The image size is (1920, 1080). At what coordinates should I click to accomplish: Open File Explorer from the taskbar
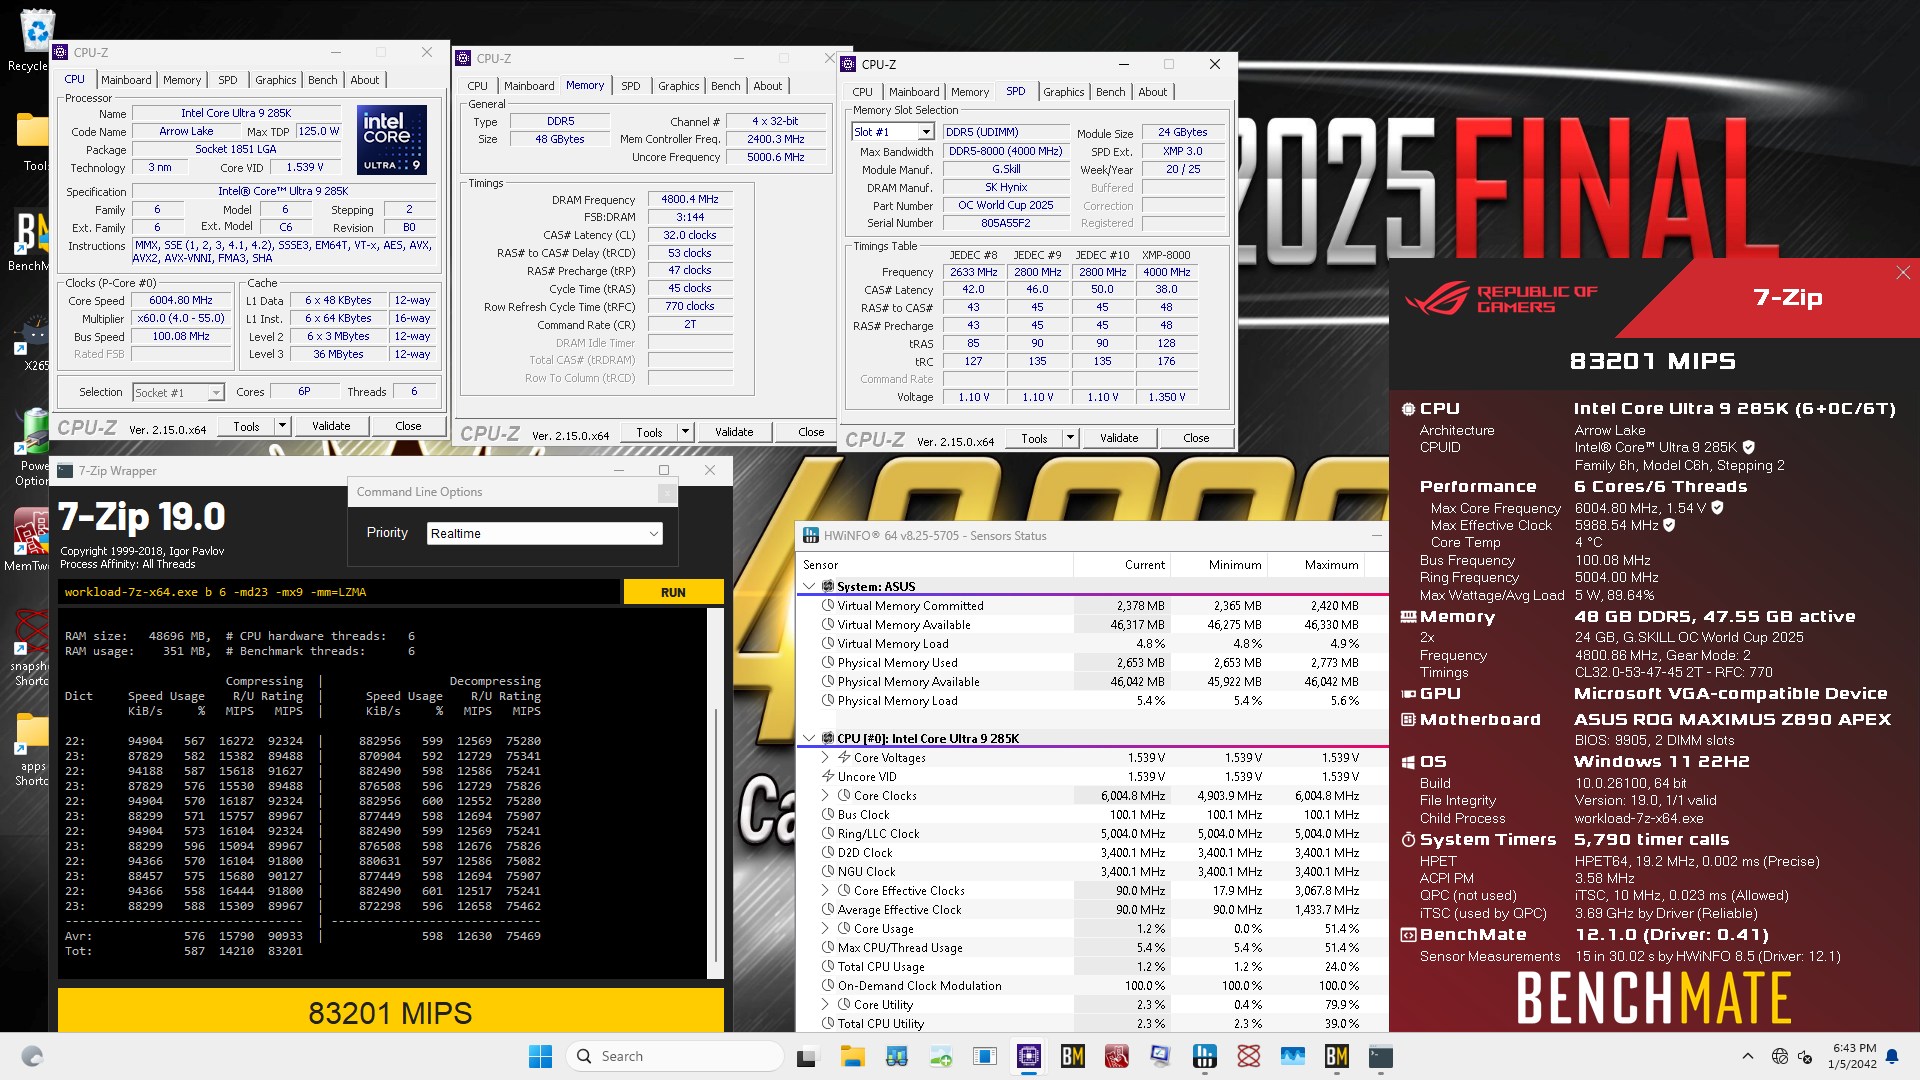click(x=852, y=1056)
